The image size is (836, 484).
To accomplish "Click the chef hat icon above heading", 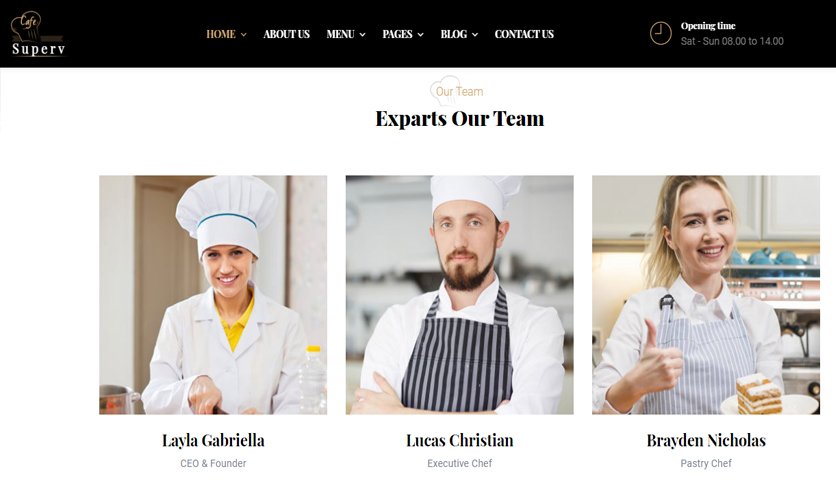I will click(x=445, y=90).
